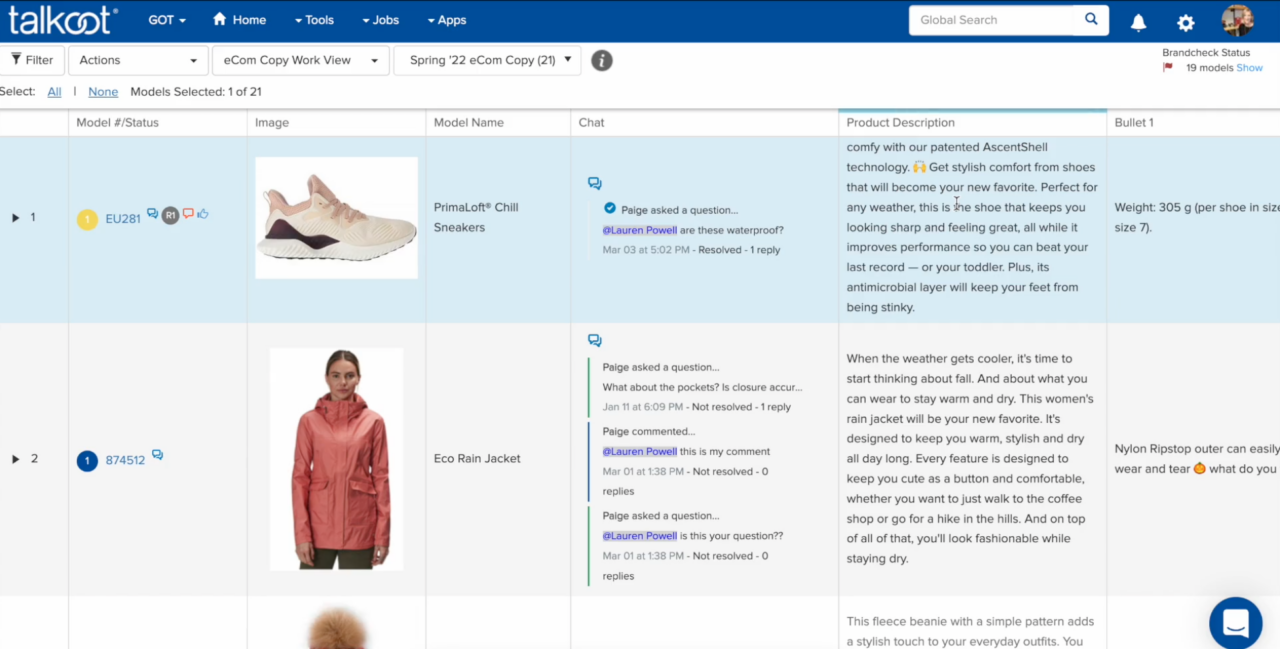Click None to deselect all models

tap(103, 91)
